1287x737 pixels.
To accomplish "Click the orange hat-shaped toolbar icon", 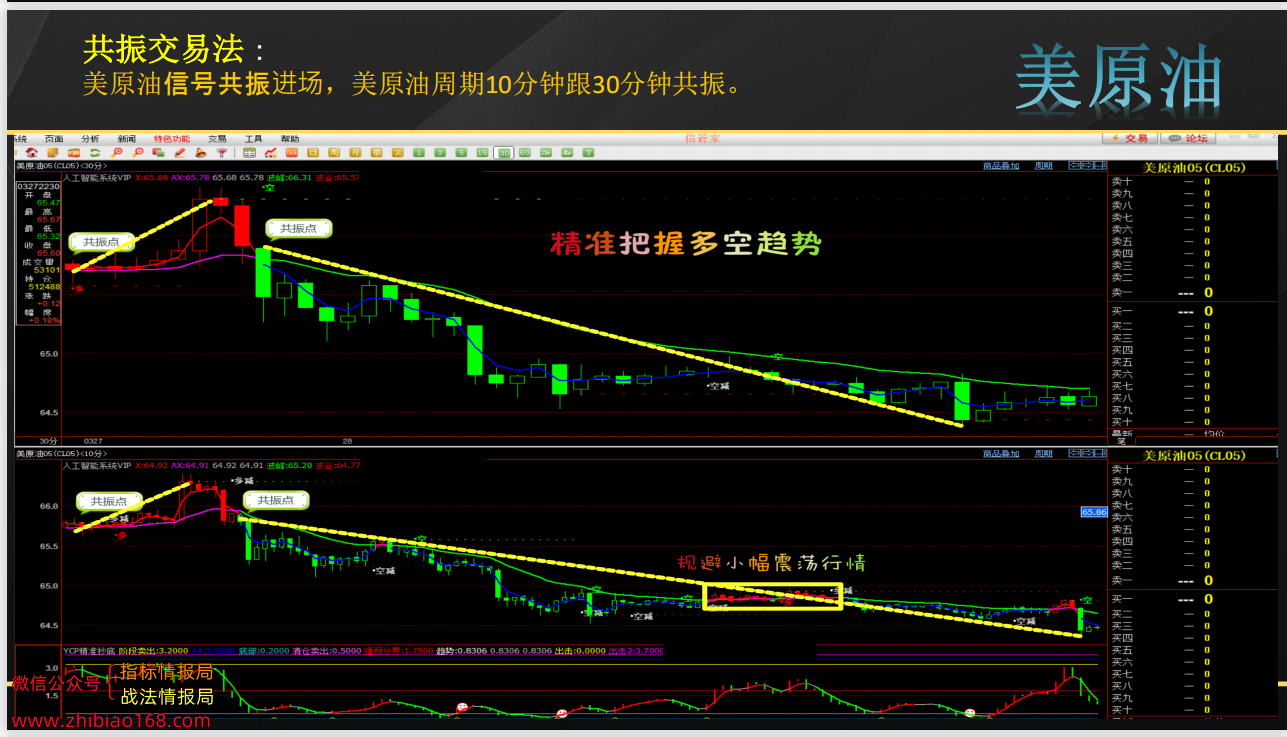I will click(x=201, y=153).
